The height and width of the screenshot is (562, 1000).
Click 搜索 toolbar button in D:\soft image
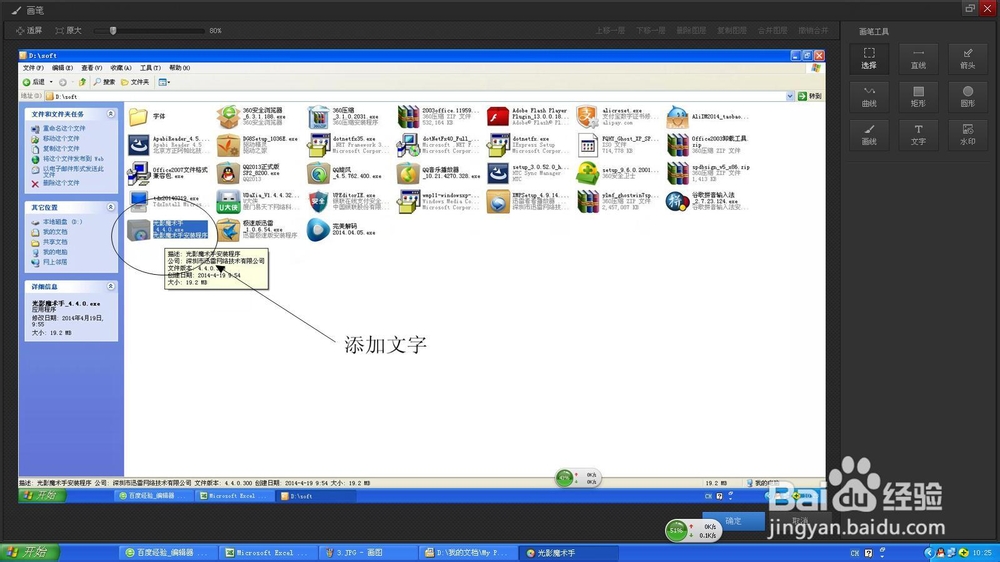coord(104,82)
